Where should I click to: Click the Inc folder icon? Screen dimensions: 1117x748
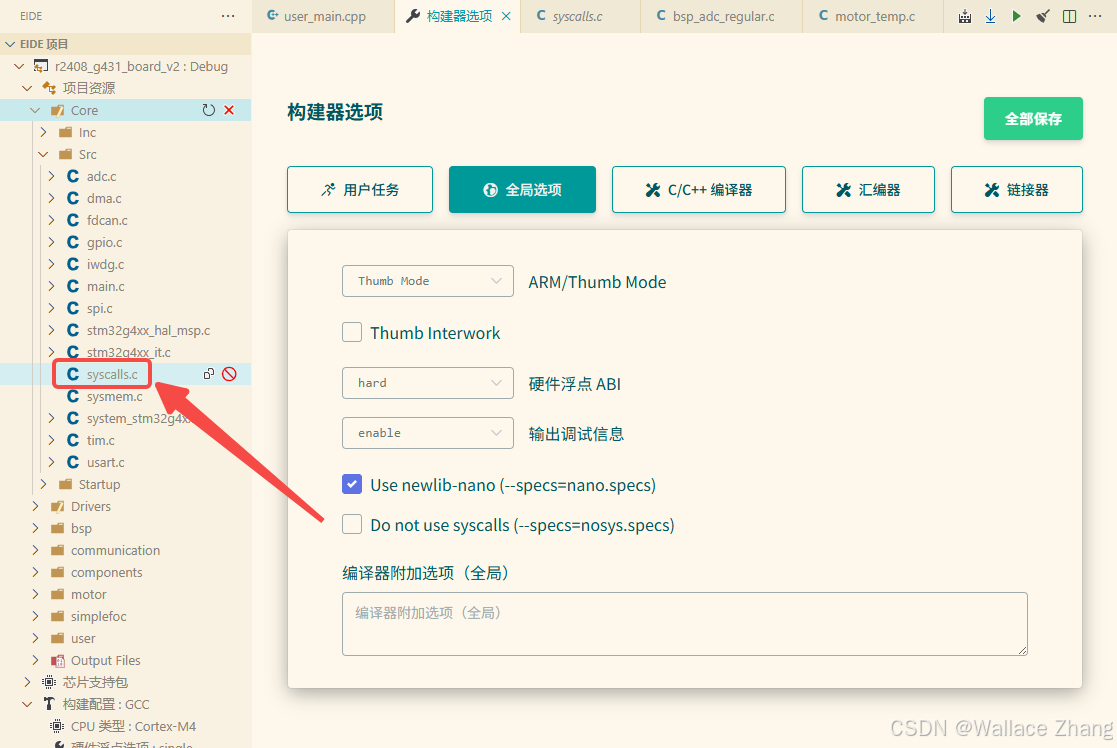(x=66, y=132)
